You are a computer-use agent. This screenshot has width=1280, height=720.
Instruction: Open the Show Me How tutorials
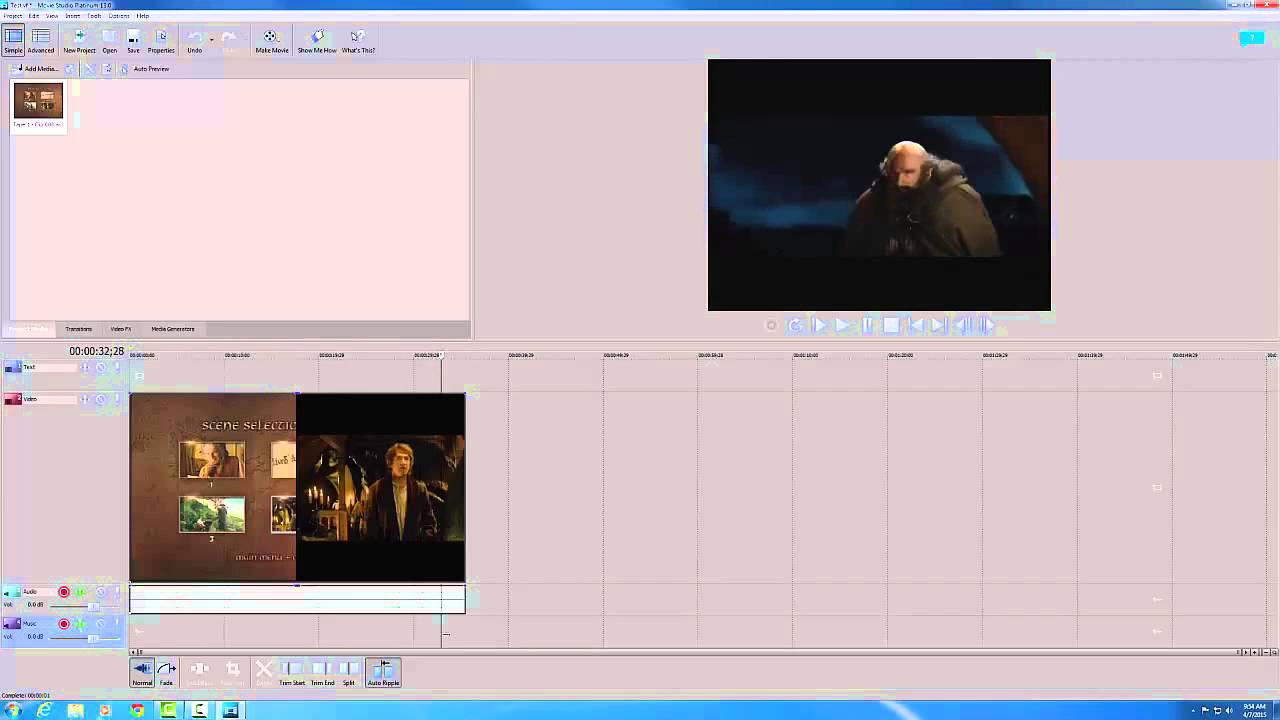pos(316,40)
